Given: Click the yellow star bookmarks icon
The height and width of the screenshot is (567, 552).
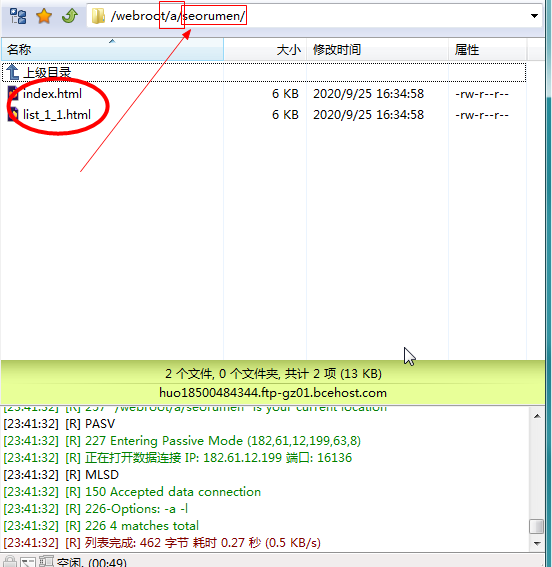Looking at the screenshot, I should pos(44,16).
